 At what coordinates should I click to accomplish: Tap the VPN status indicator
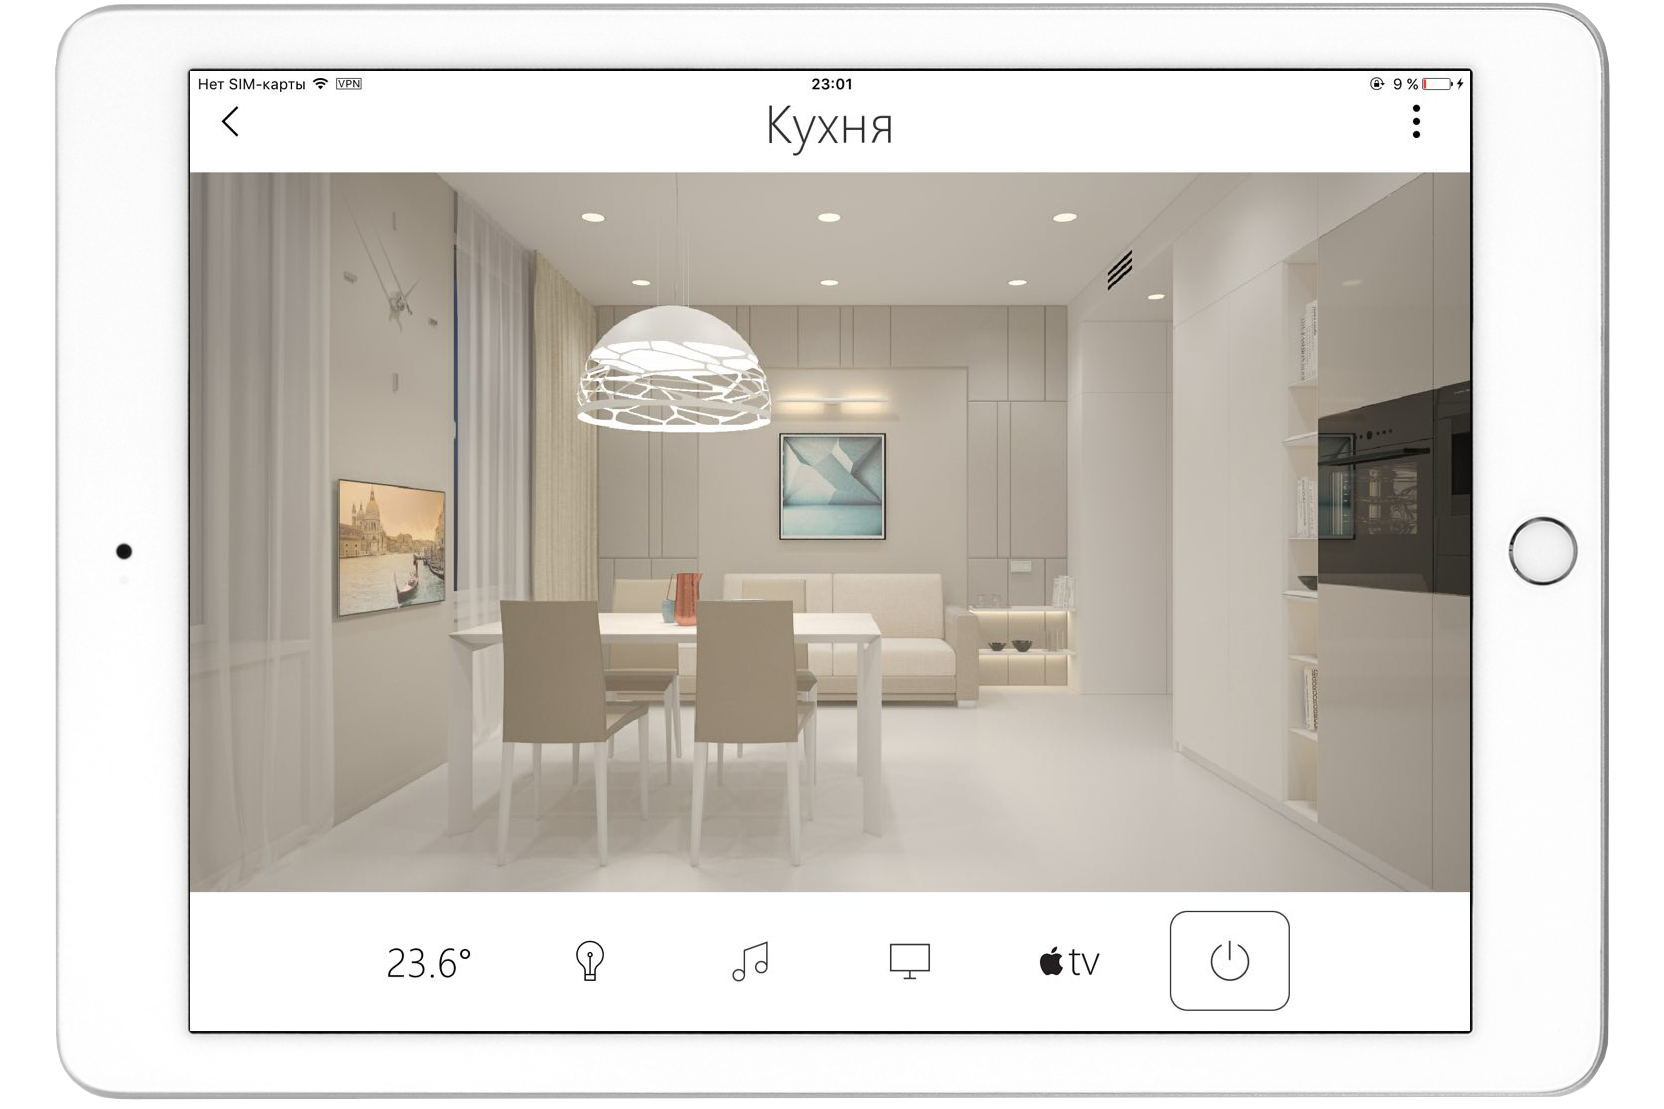tap(349, 84)
